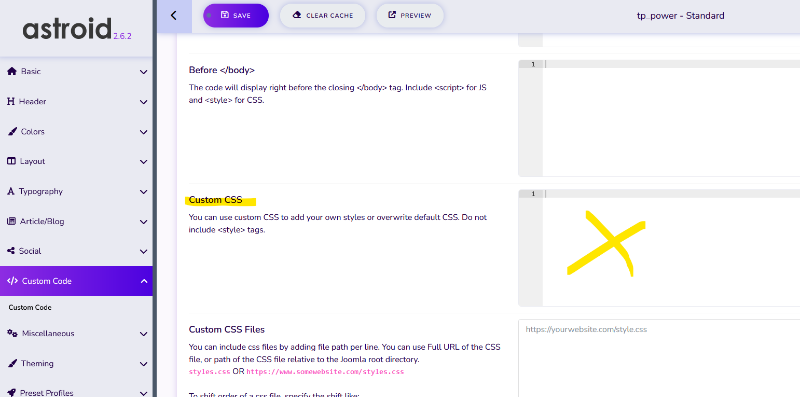This screenshot has height=397, width=800.
Task: Focus the Custom CSS Files textarea
Action: [x=659, y=358]
